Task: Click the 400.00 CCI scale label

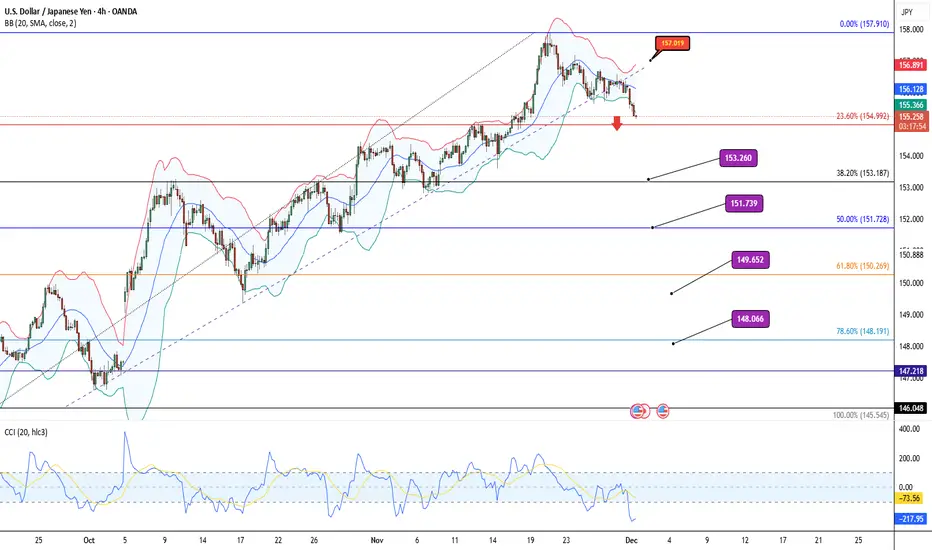Action: pyautogui.click(x=909, y=429)
